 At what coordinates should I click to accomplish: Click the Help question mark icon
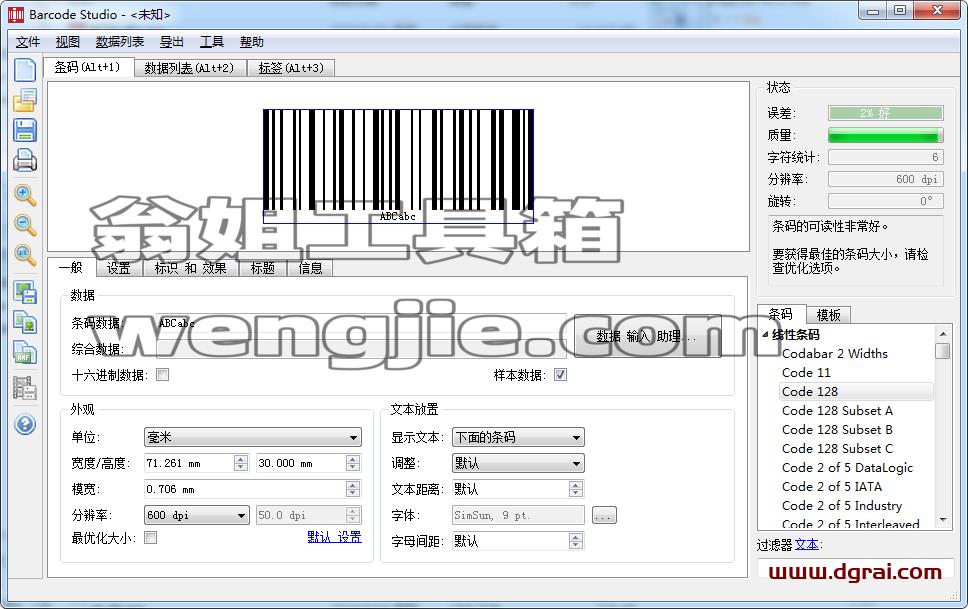[25, 424]
